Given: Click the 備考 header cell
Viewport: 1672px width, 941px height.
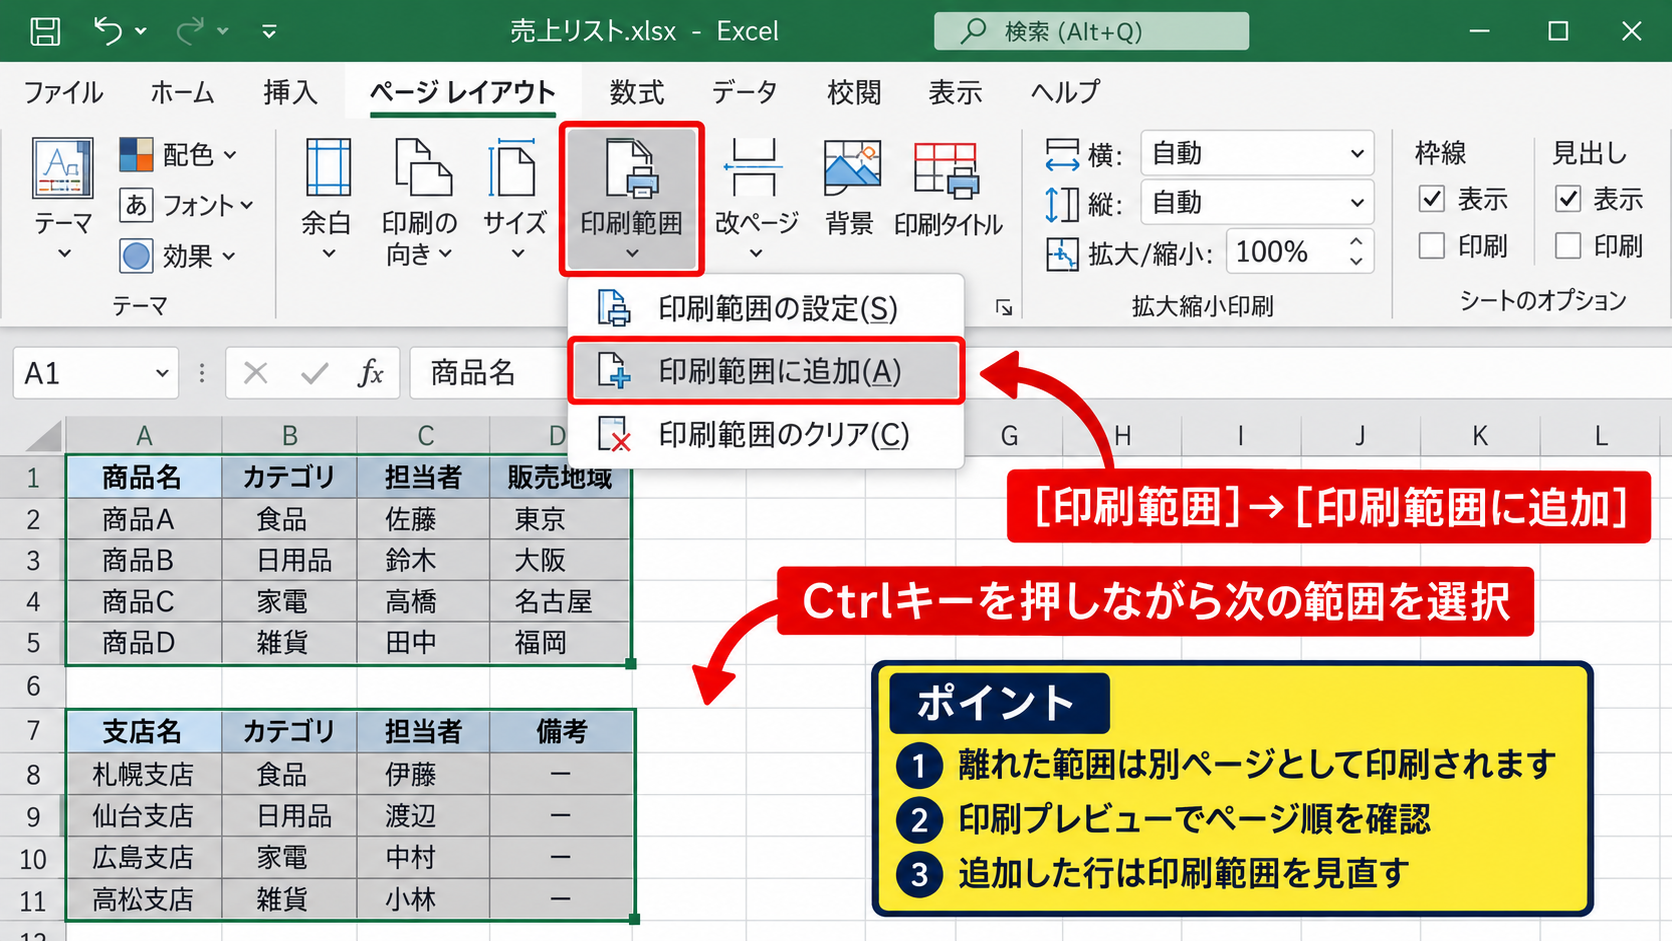Looking at the screenshot, I should (561, 732).
